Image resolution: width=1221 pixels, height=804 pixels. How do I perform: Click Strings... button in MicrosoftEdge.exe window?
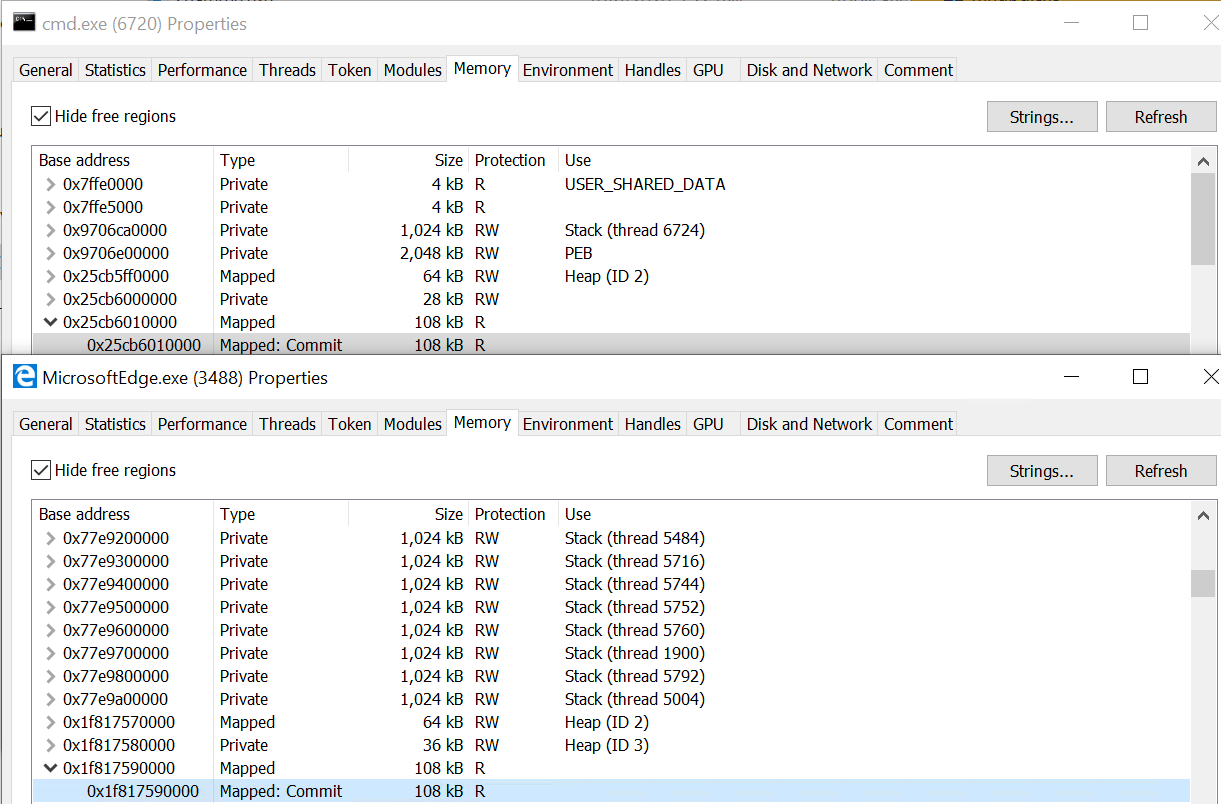coord(1042,471)
